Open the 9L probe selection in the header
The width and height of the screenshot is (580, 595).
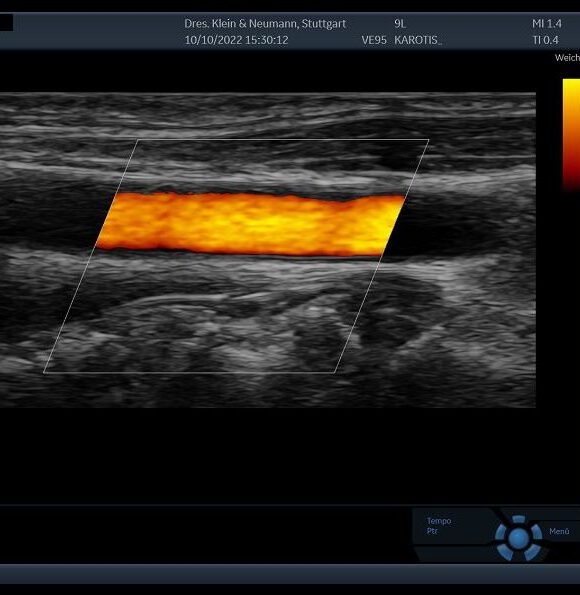(x=400, y=24)
